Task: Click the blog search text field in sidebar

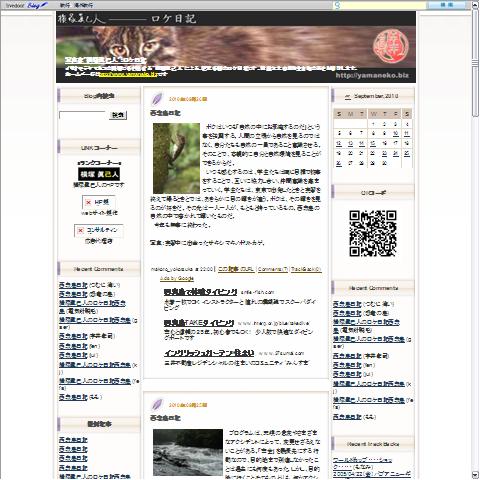Action: tap(82, 115)
